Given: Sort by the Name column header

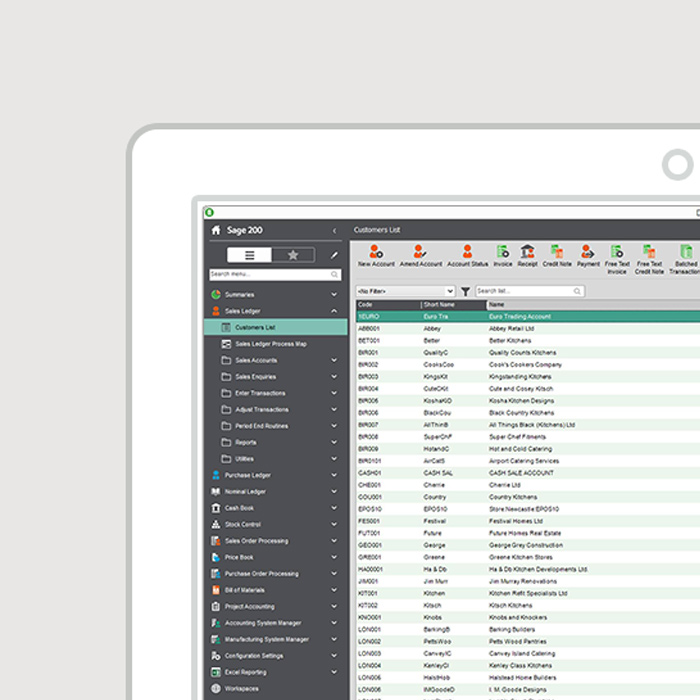Looking at the screenshot, I should coord(593,304).
